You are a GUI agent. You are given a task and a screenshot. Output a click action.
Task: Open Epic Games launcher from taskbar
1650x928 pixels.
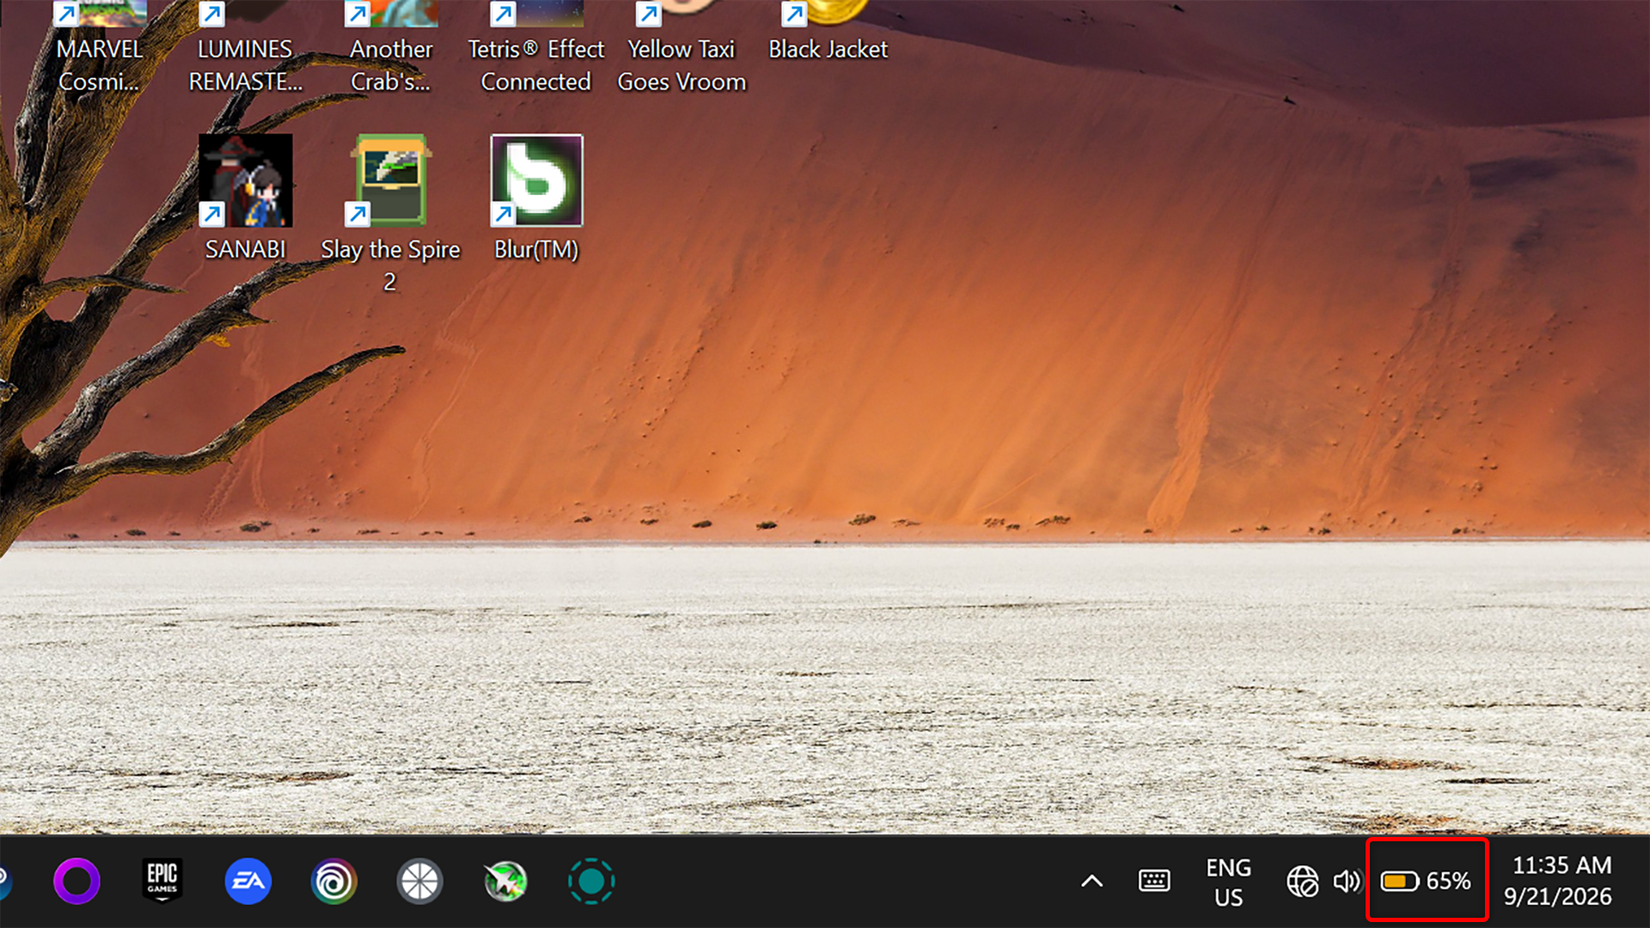point(162,881)
